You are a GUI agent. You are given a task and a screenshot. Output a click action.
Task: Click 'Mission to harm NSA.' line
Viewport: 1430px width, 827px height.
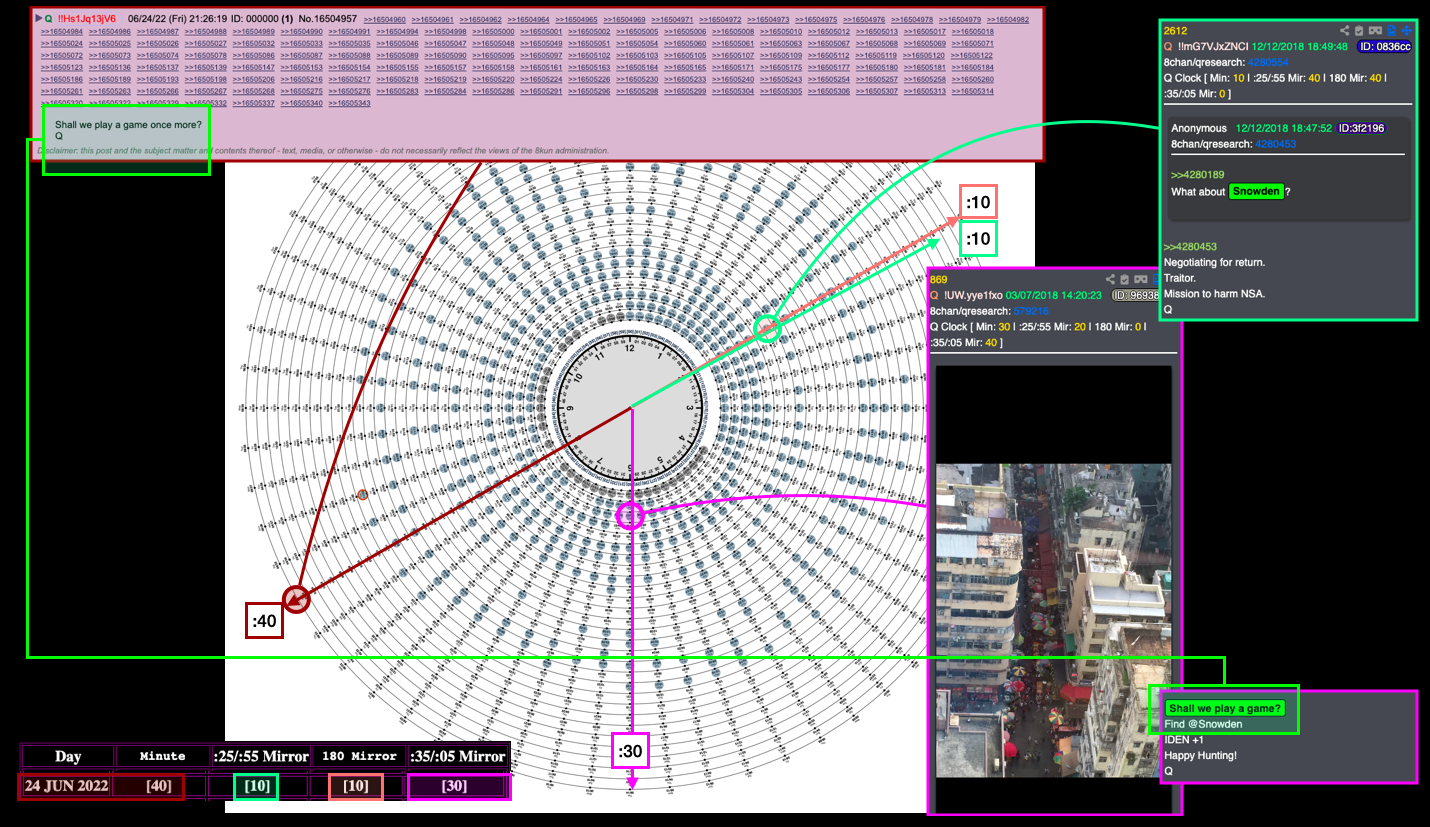tap(1214, 293)
